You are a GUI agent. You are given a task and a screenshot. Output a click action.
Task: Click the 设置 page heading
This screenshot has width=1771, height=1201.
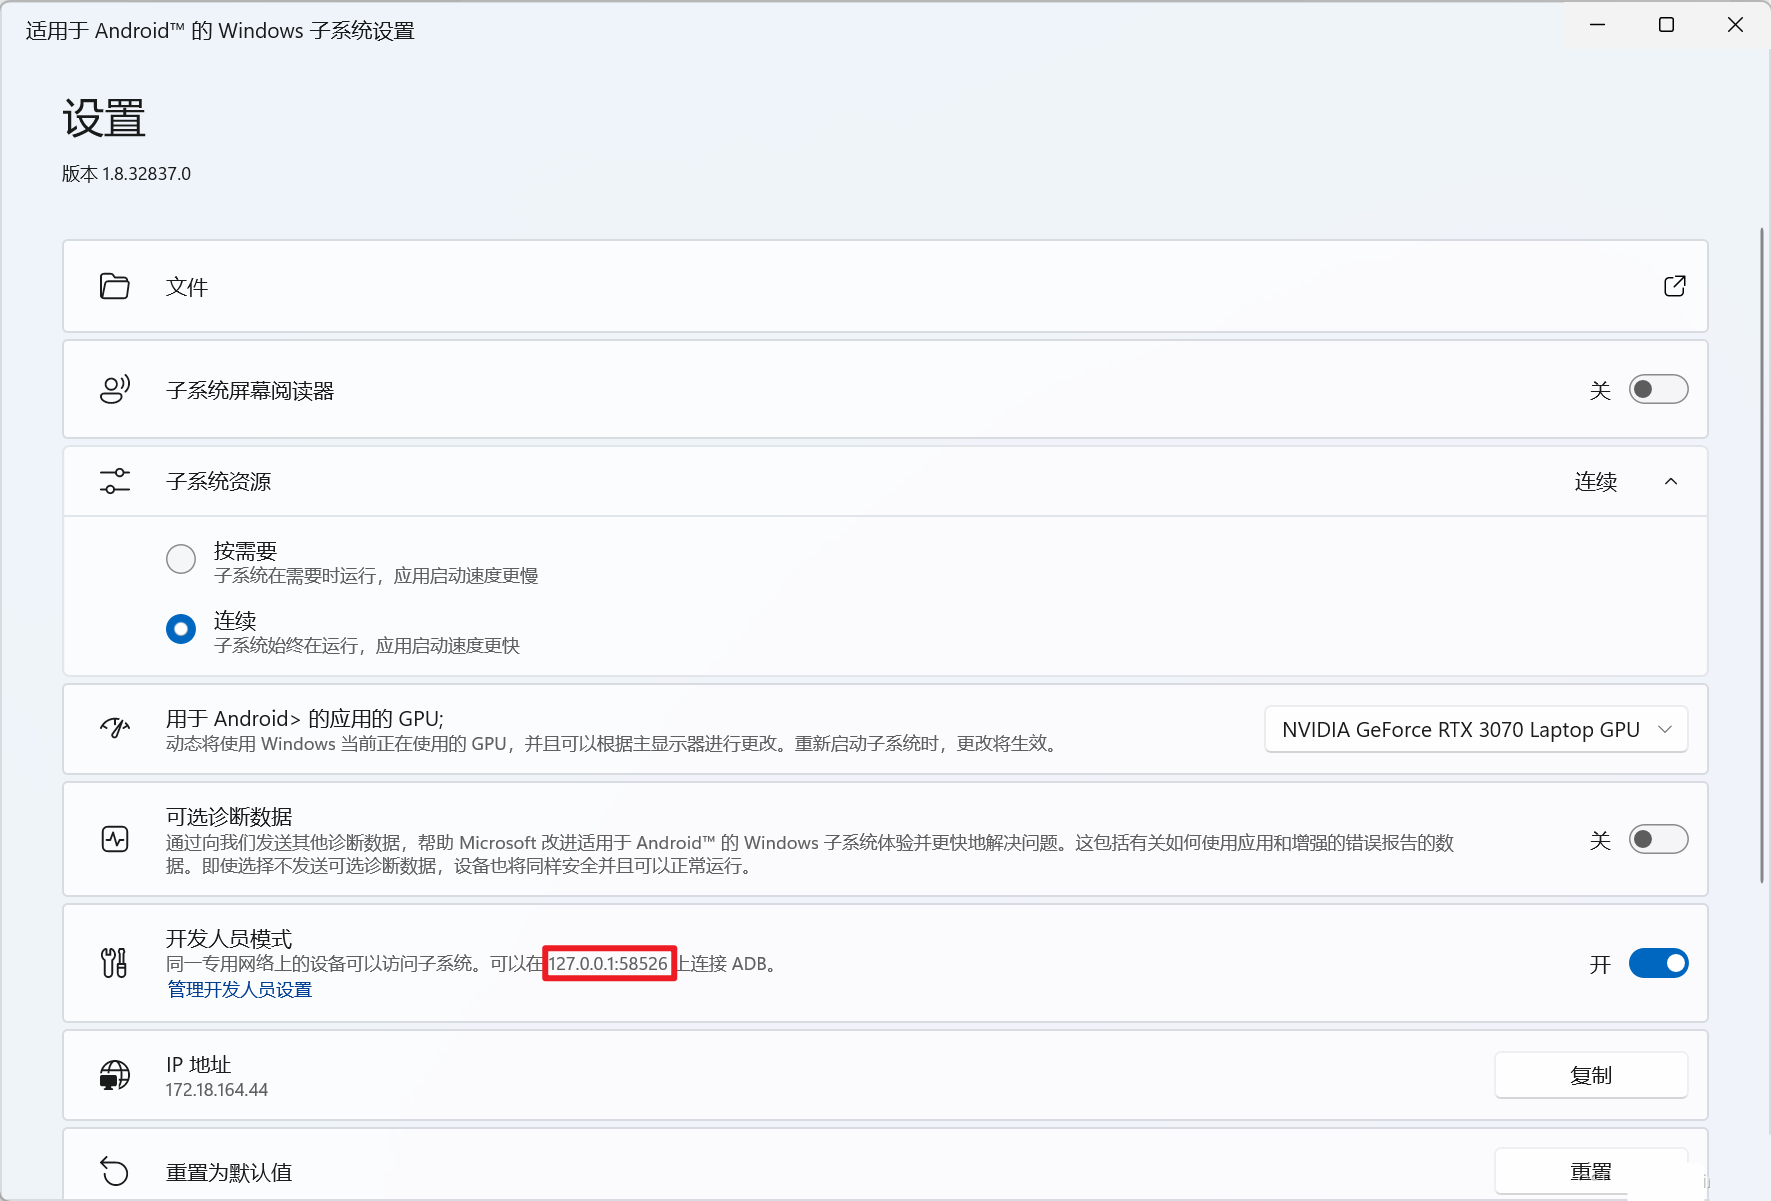(x=104, y=118)
